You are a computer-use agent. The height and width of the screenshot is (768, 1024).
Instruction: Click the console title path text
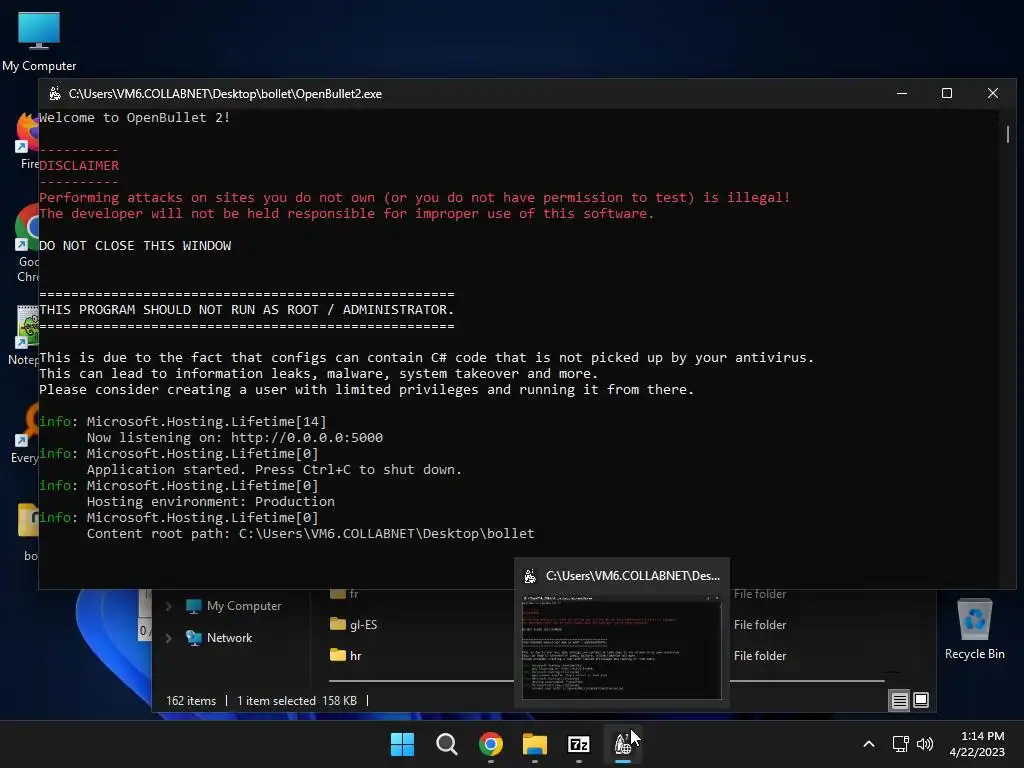(225, 93)
